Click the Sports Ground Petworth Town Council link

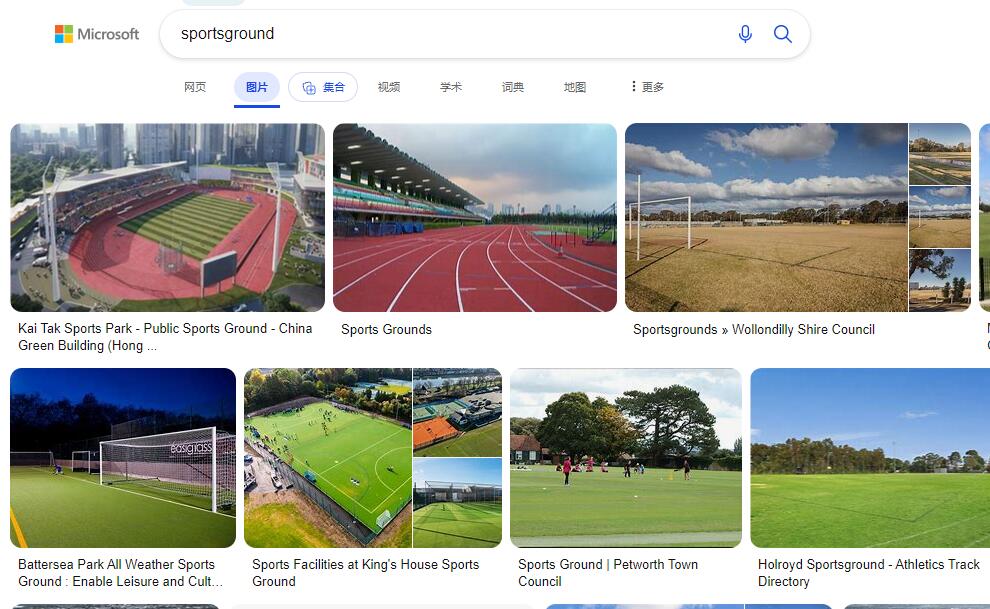608,573
